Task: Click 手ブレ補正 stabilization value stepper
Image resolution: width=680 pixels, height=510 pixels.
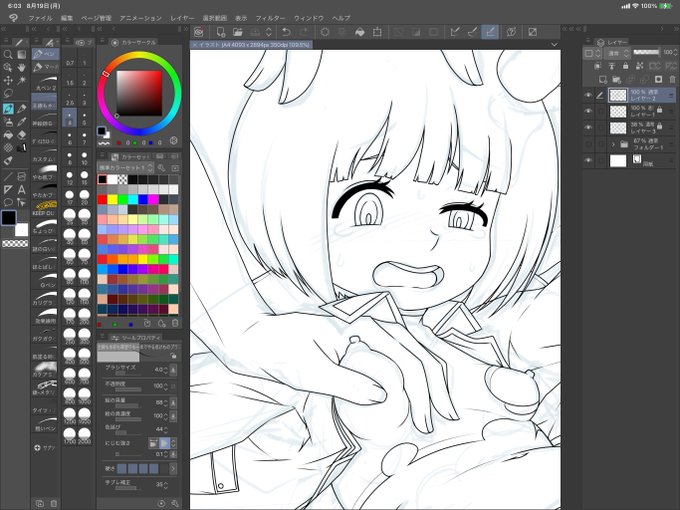Action: coord(166,485)
